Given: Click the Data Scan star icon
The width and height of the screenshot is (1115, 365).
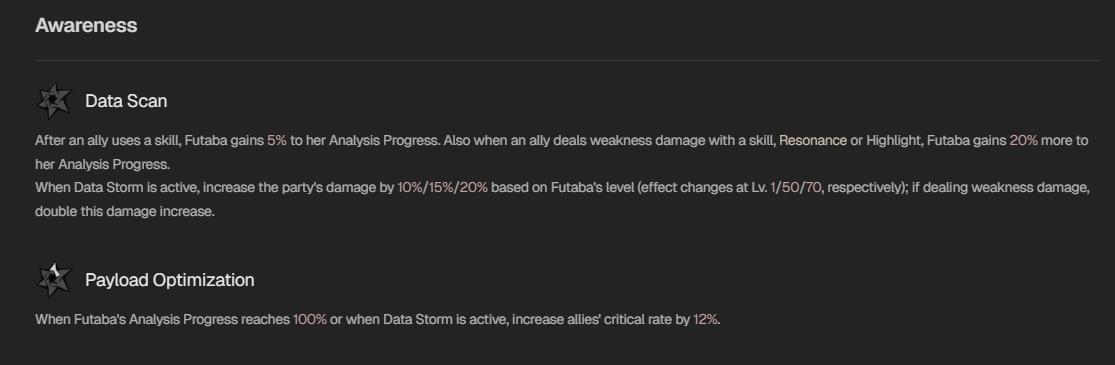Looking at the screenshot, I should pos(54,101).
